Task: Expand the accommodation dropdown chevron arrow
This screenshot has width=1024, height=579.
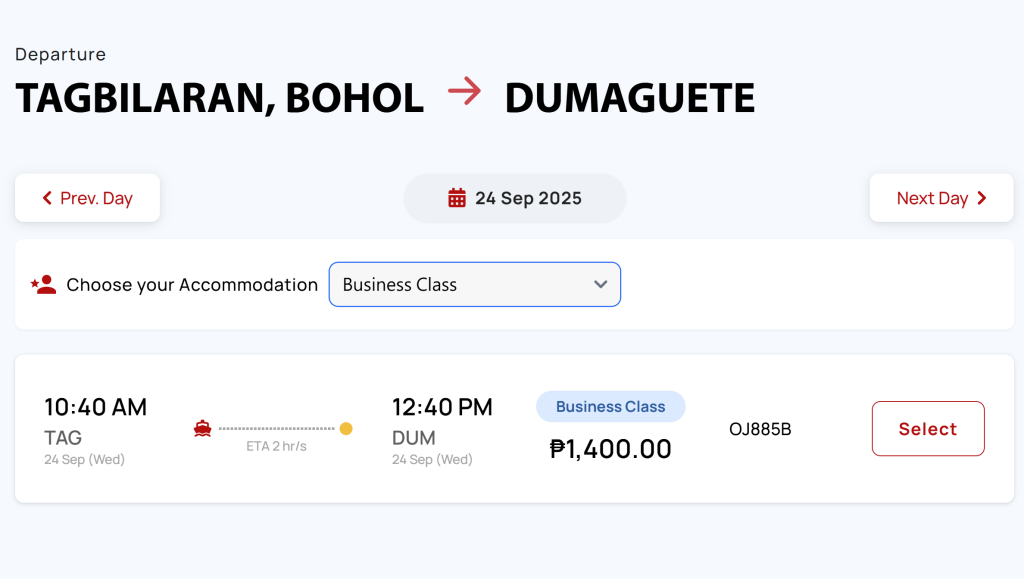Action: (600, 285)
